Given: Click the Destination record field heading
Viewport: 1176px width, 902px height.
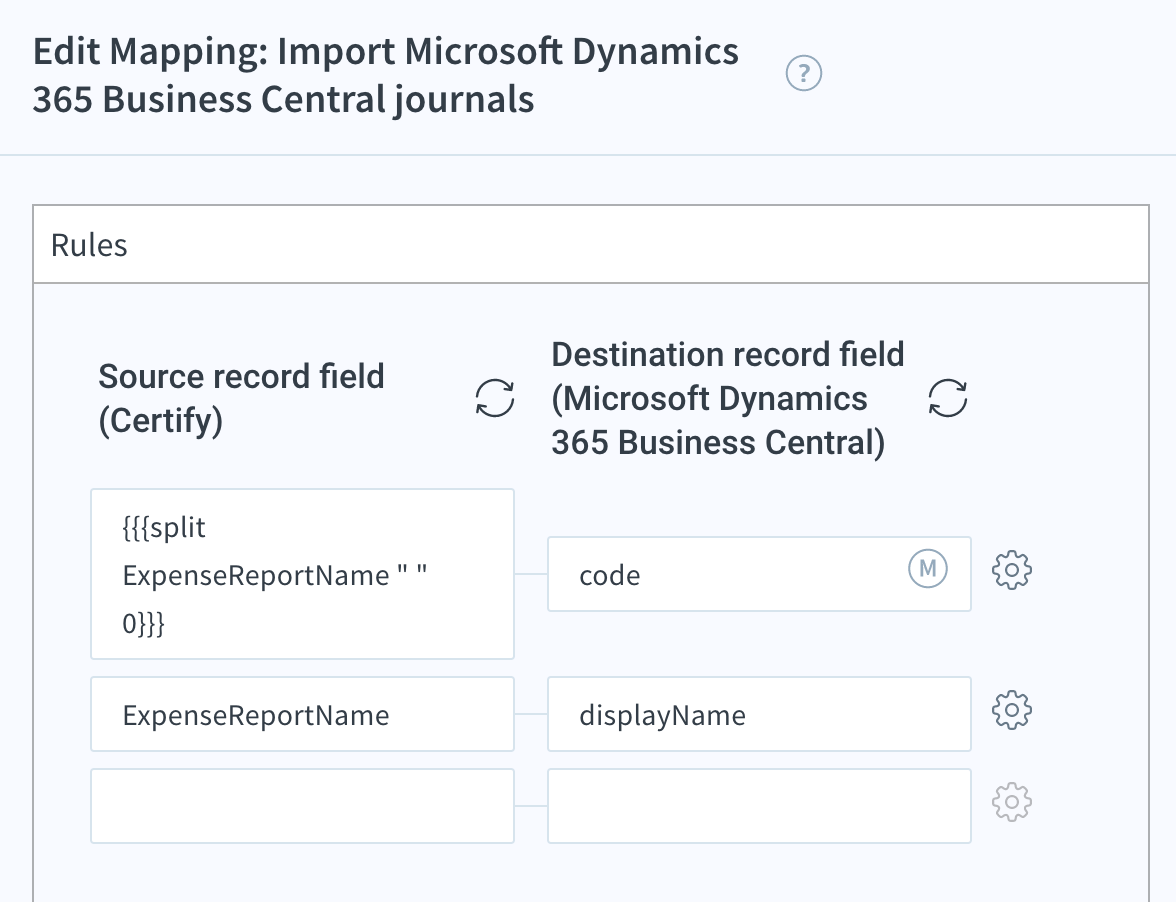Looking at the screenshot, I should click(728, 398).
